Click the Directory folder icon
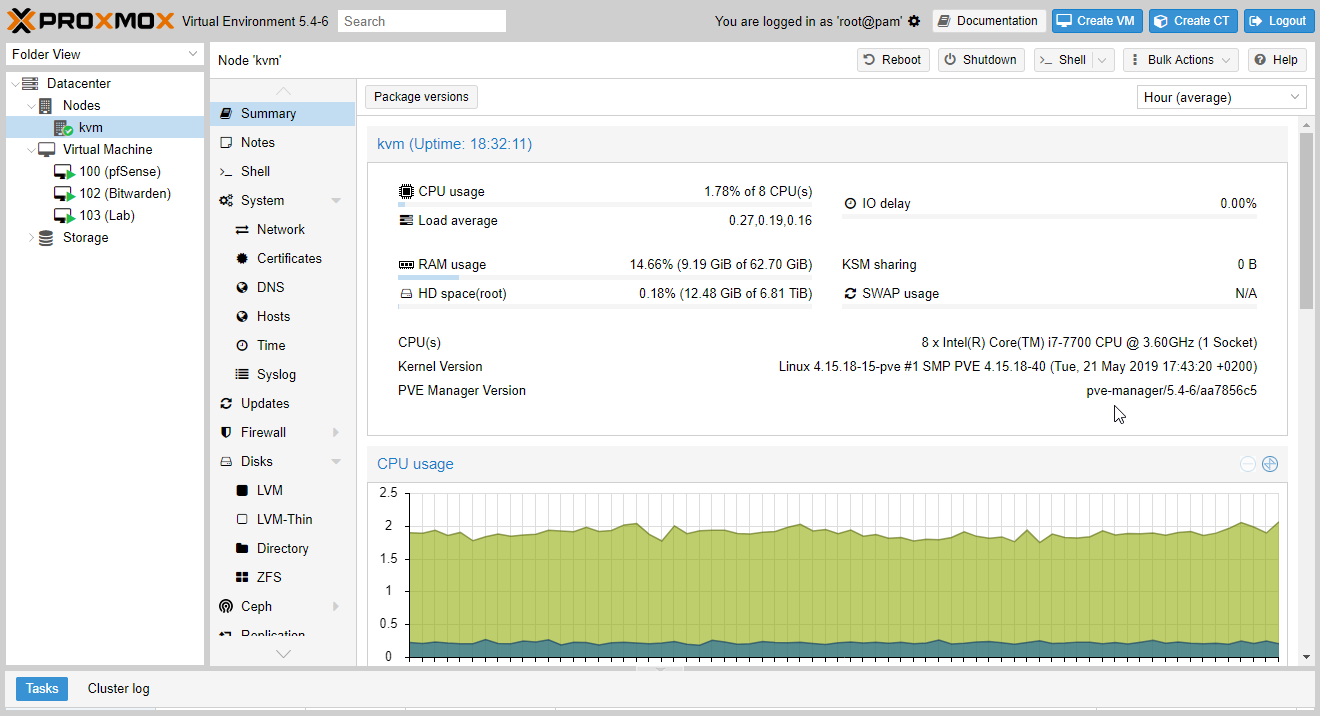Viewport: 1320px width, 716px height. 242,549
